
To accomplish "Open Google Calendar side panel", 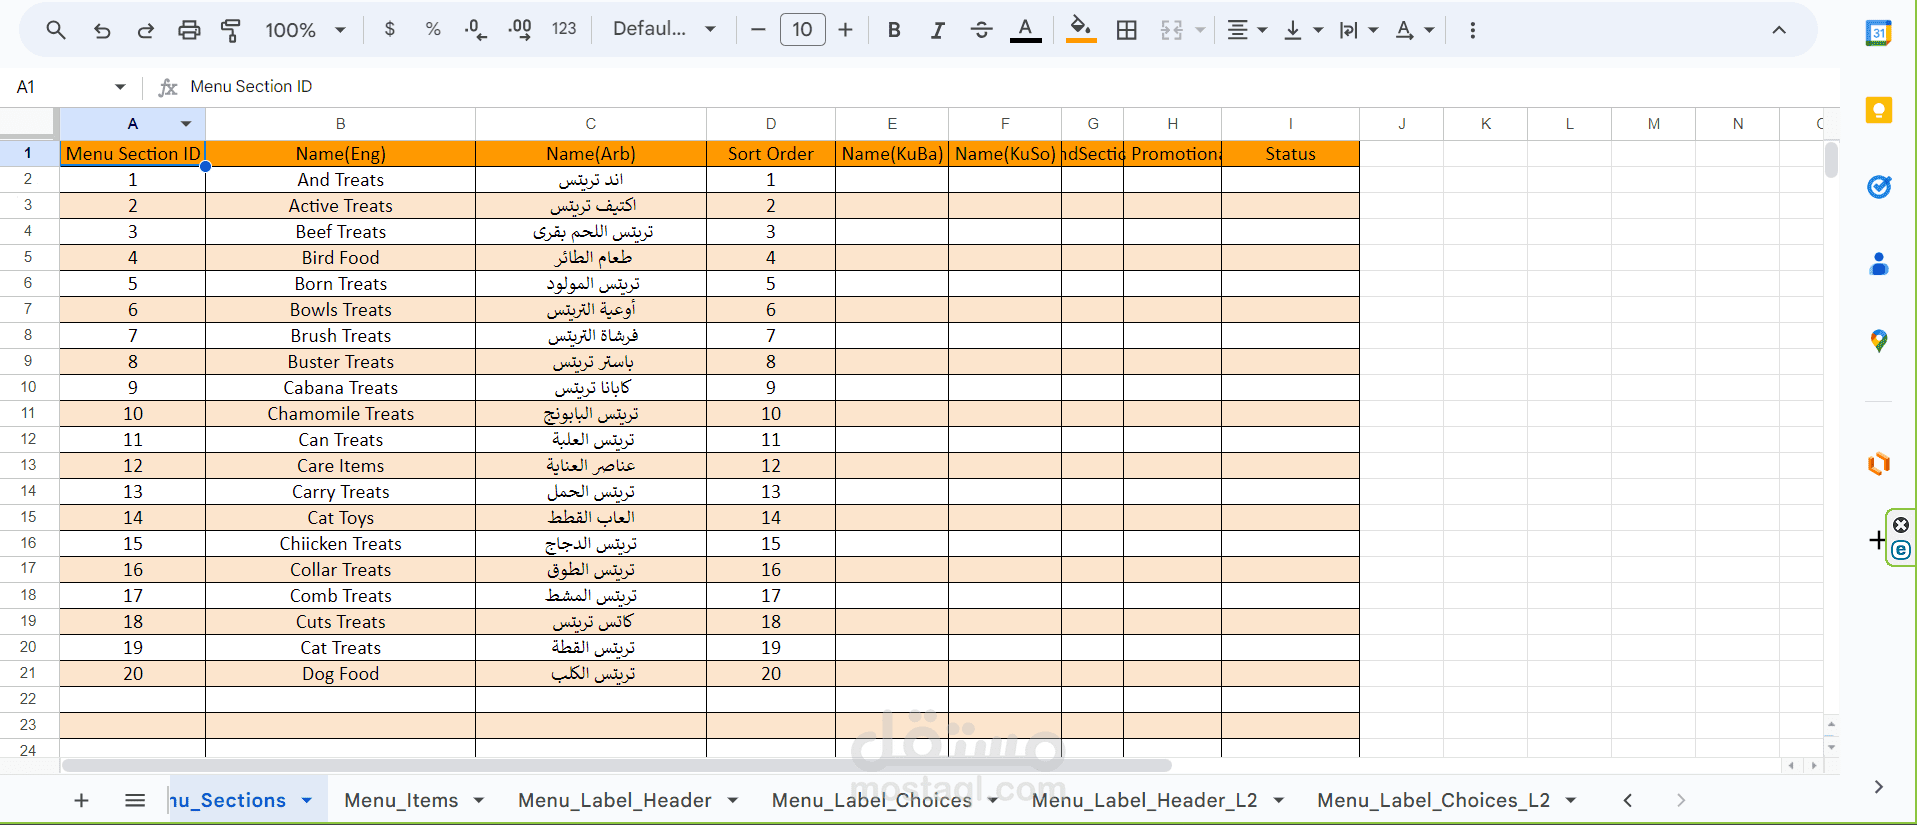I will (x=1878, y=33).
